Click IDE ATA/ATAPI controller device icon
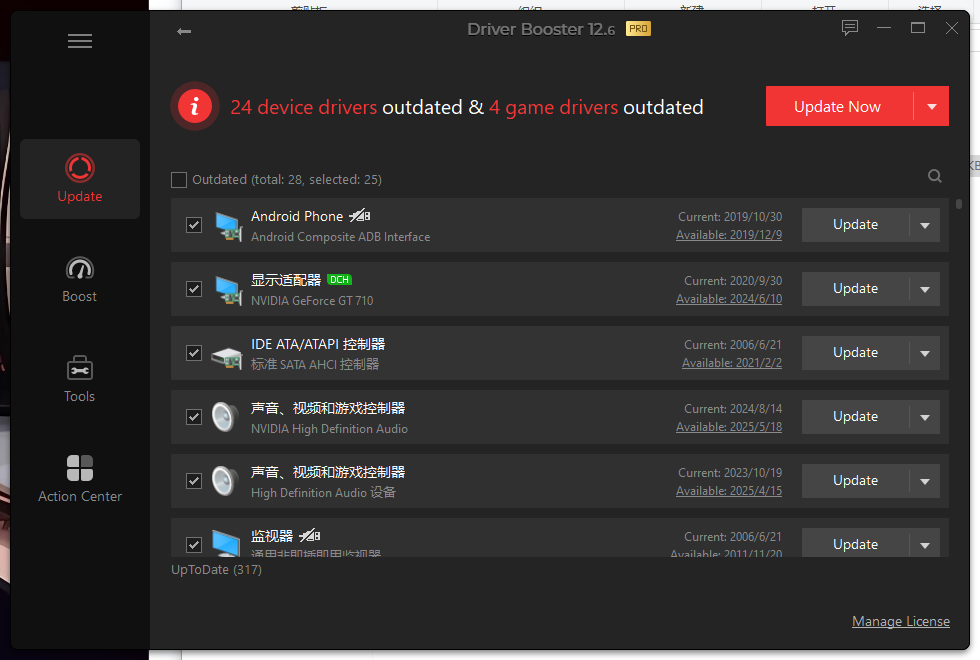980x660 pixels. pyautogui.click(x=227, y=358)
